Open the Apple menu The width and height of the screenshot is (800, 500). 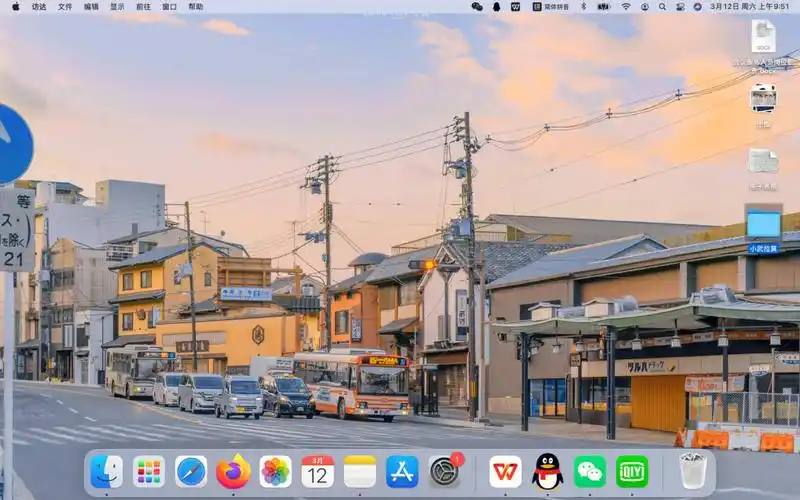[x=15, y=6]
